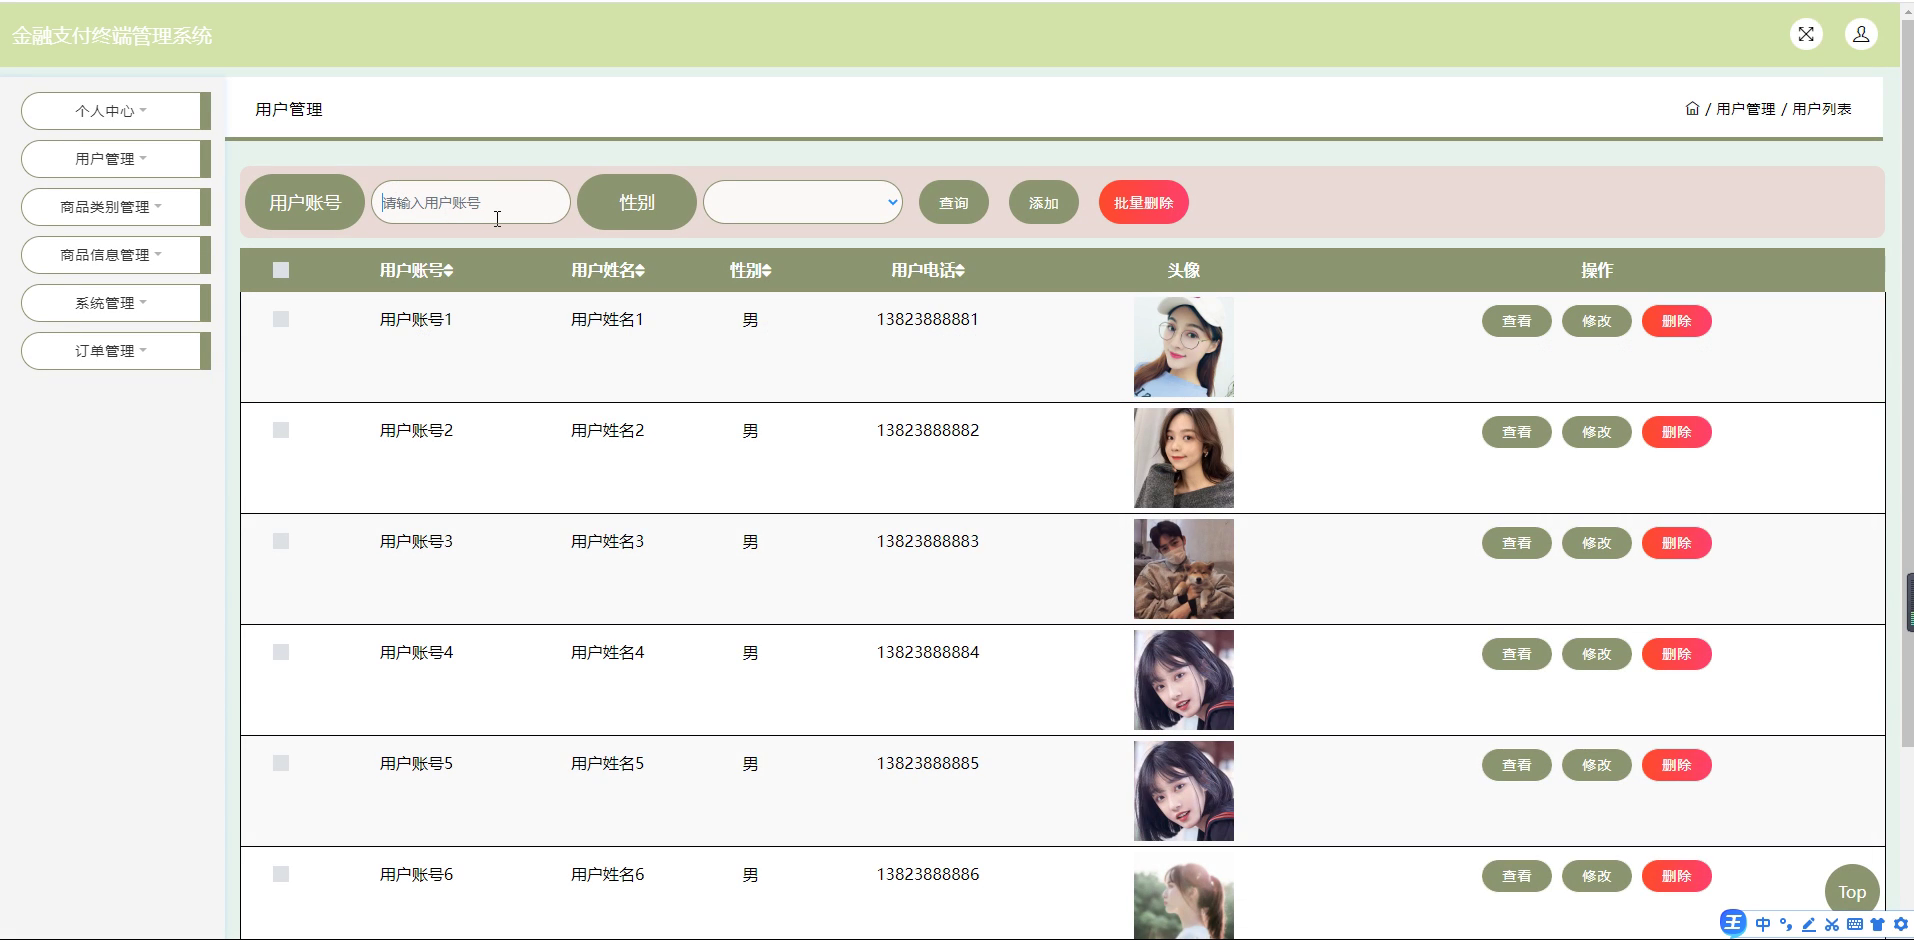The width and height of the screenshot is (1914, 940).
Task: Check the box for 用户账号5 row
Action: 281,763
